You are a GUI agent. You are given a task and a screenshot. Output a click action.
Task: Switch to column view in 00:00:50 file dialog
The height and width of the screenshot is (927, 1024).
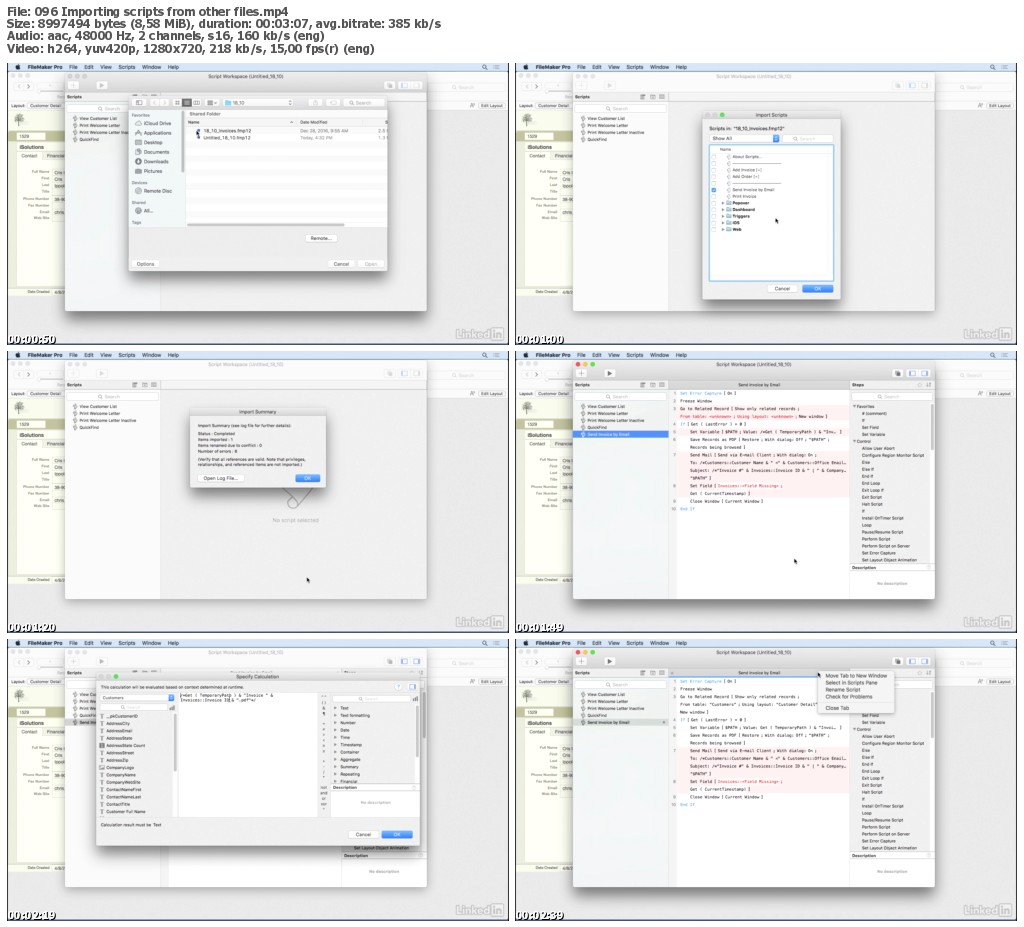pyautogui.click(x=197, y=103)
